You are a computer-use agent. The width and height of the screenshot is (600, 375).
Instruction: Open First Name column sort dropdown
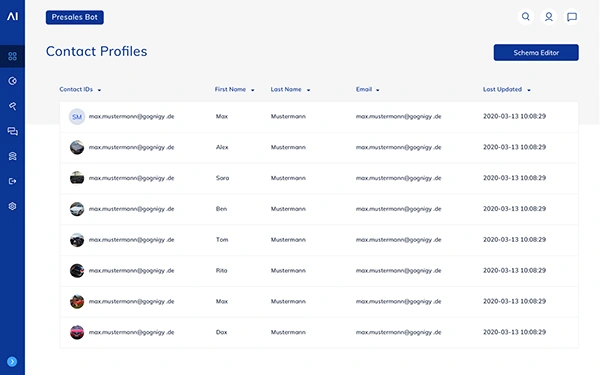click(x=253, y=90)
